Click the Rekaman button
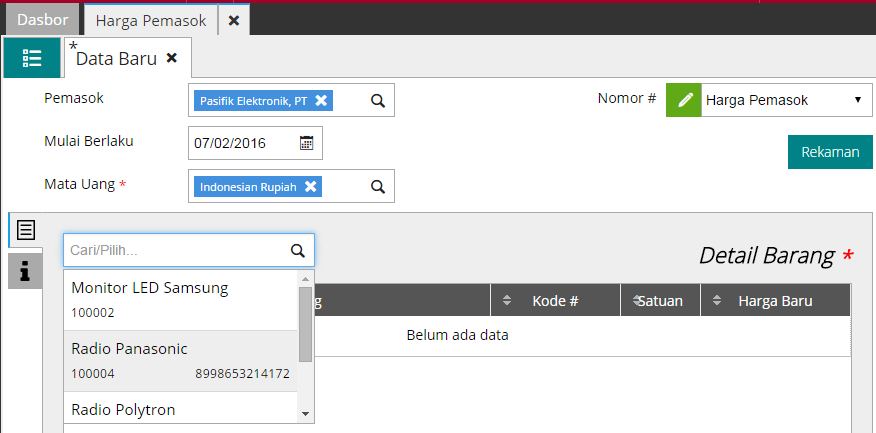876x433 pixels. pos(830,152)
